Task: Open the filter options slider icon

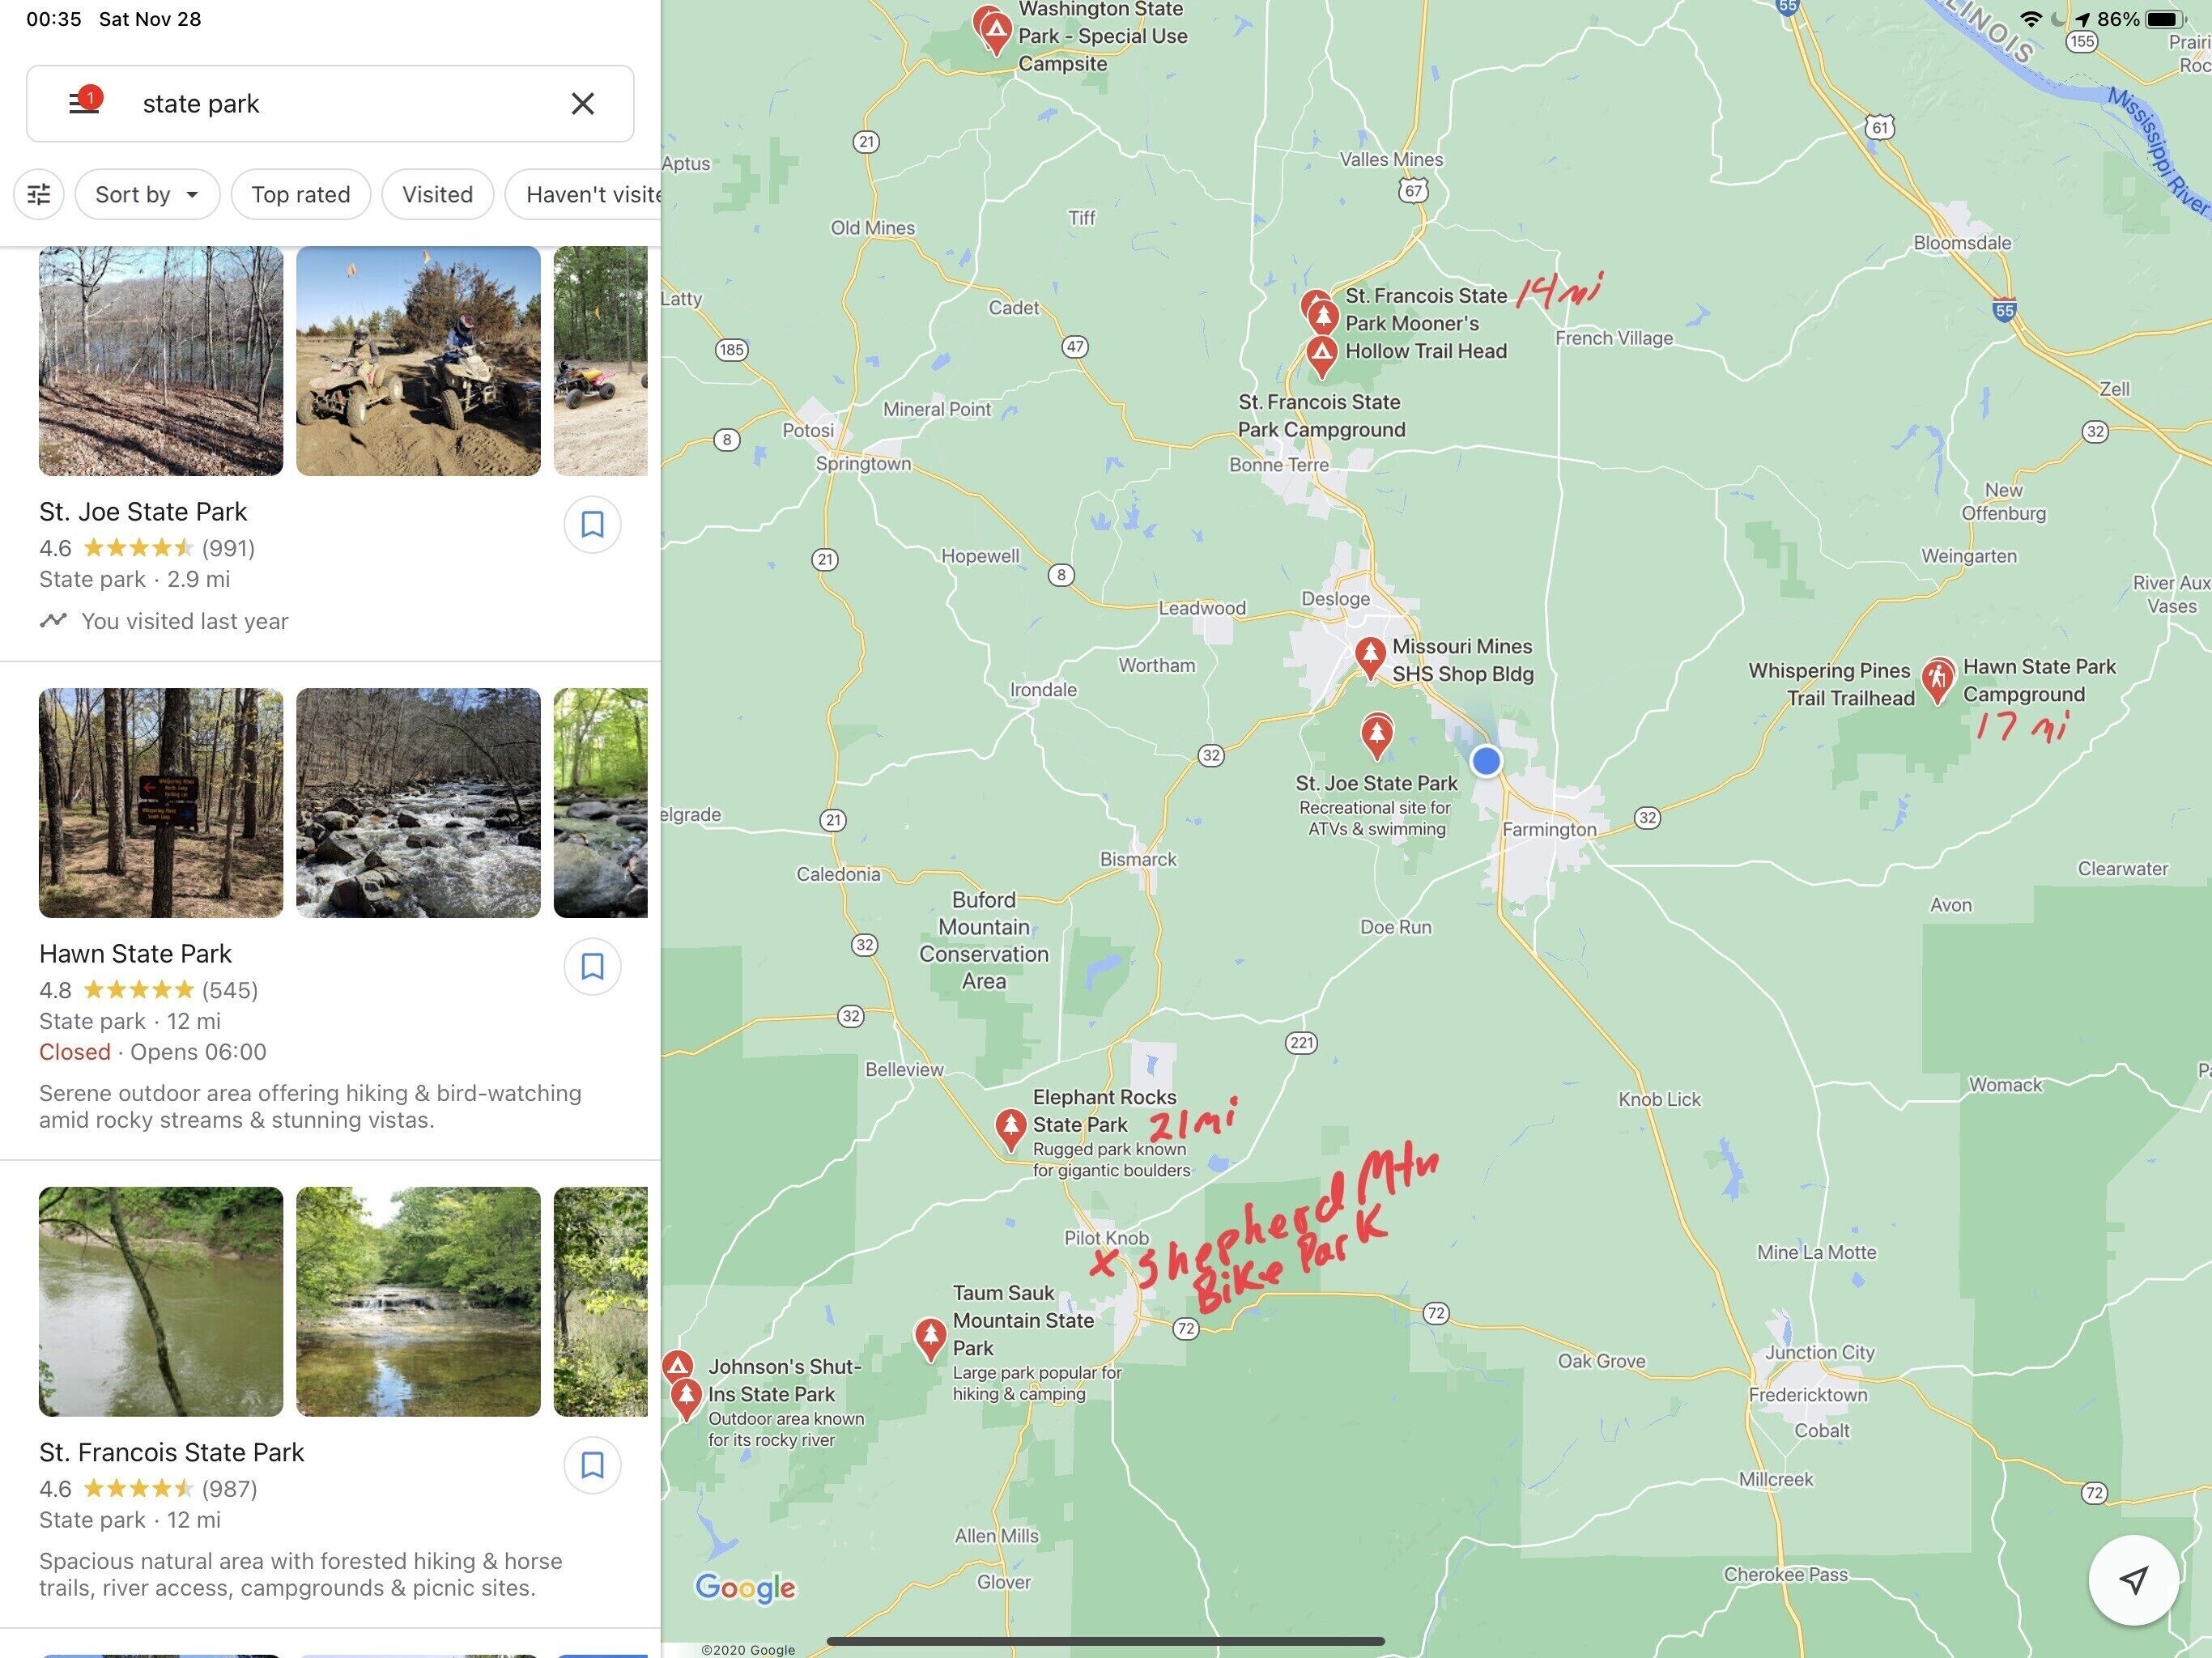Action: pyautogui.click(x=39, y=194)
